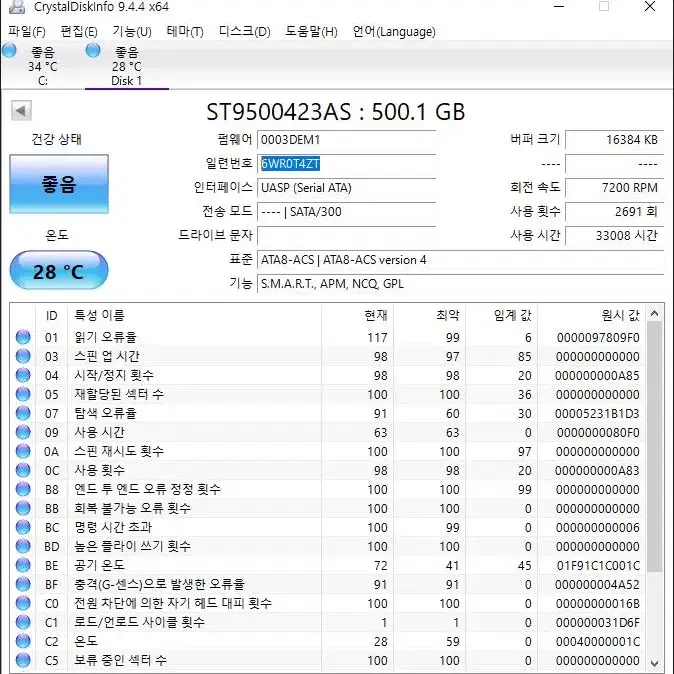Click the CrystalDiskInfo title bar app icon
This screenshot has width=674, height=674.
[x=17, y=6]
